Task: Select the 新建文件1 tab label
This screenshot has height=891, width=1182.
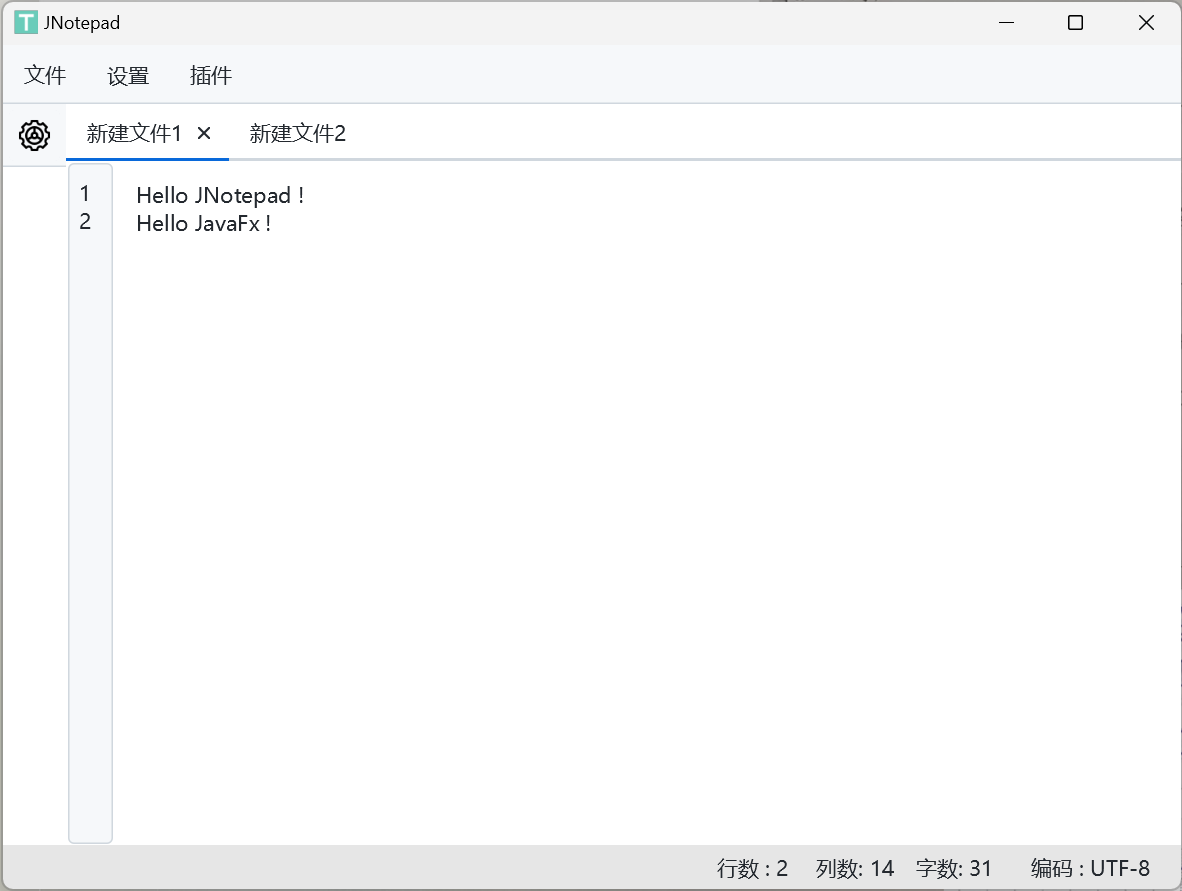Action: 134,133
